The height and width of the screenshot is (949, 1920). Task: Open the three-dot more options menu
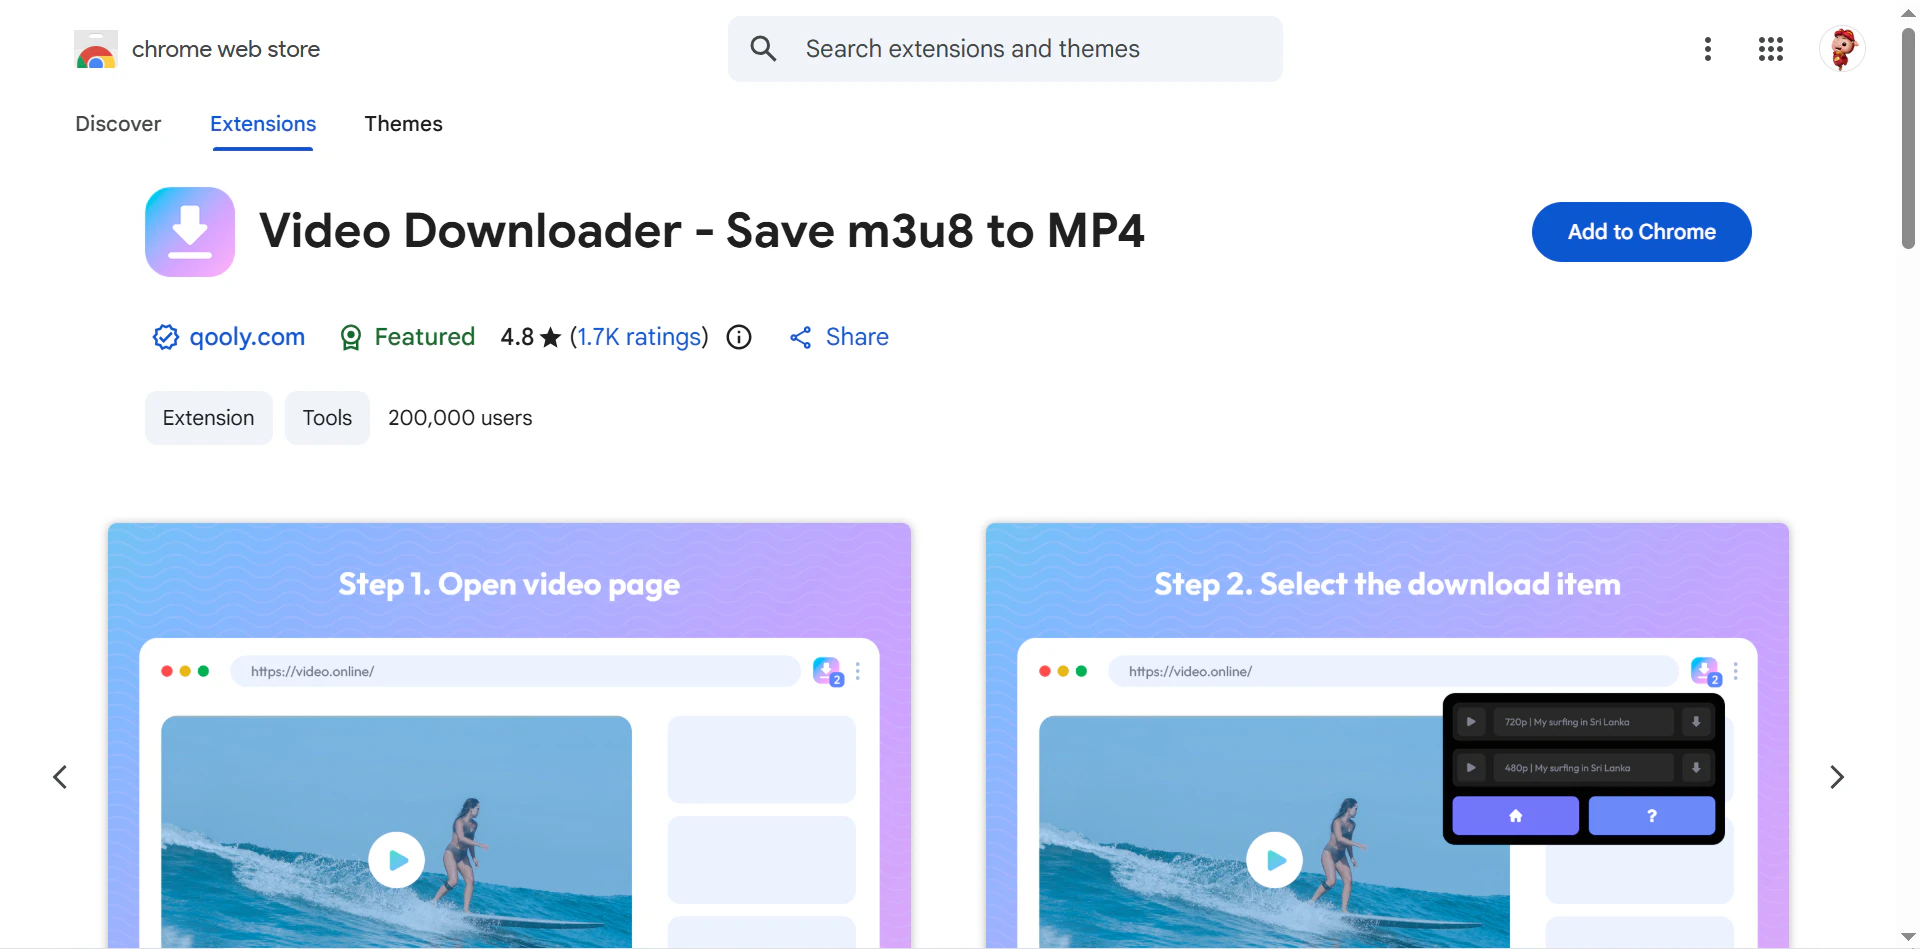coord(1707,49)
